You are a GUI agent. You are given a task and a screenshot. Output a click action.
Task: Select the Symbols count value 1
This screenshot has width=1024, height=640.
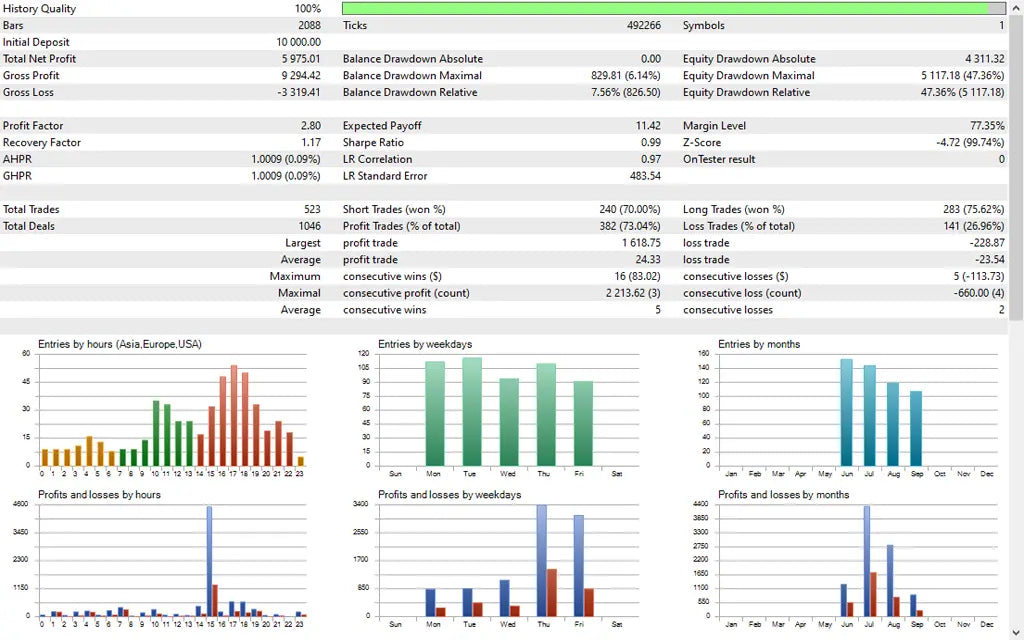tap(1000, 25)
